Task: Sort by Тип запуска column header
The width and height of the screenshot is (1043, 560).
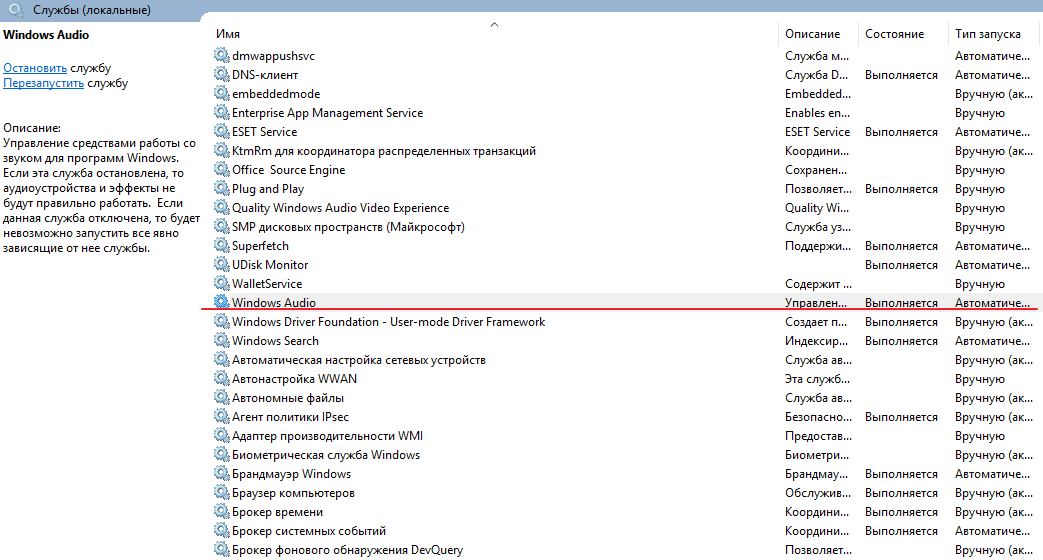Action: (x=989, y=34)
